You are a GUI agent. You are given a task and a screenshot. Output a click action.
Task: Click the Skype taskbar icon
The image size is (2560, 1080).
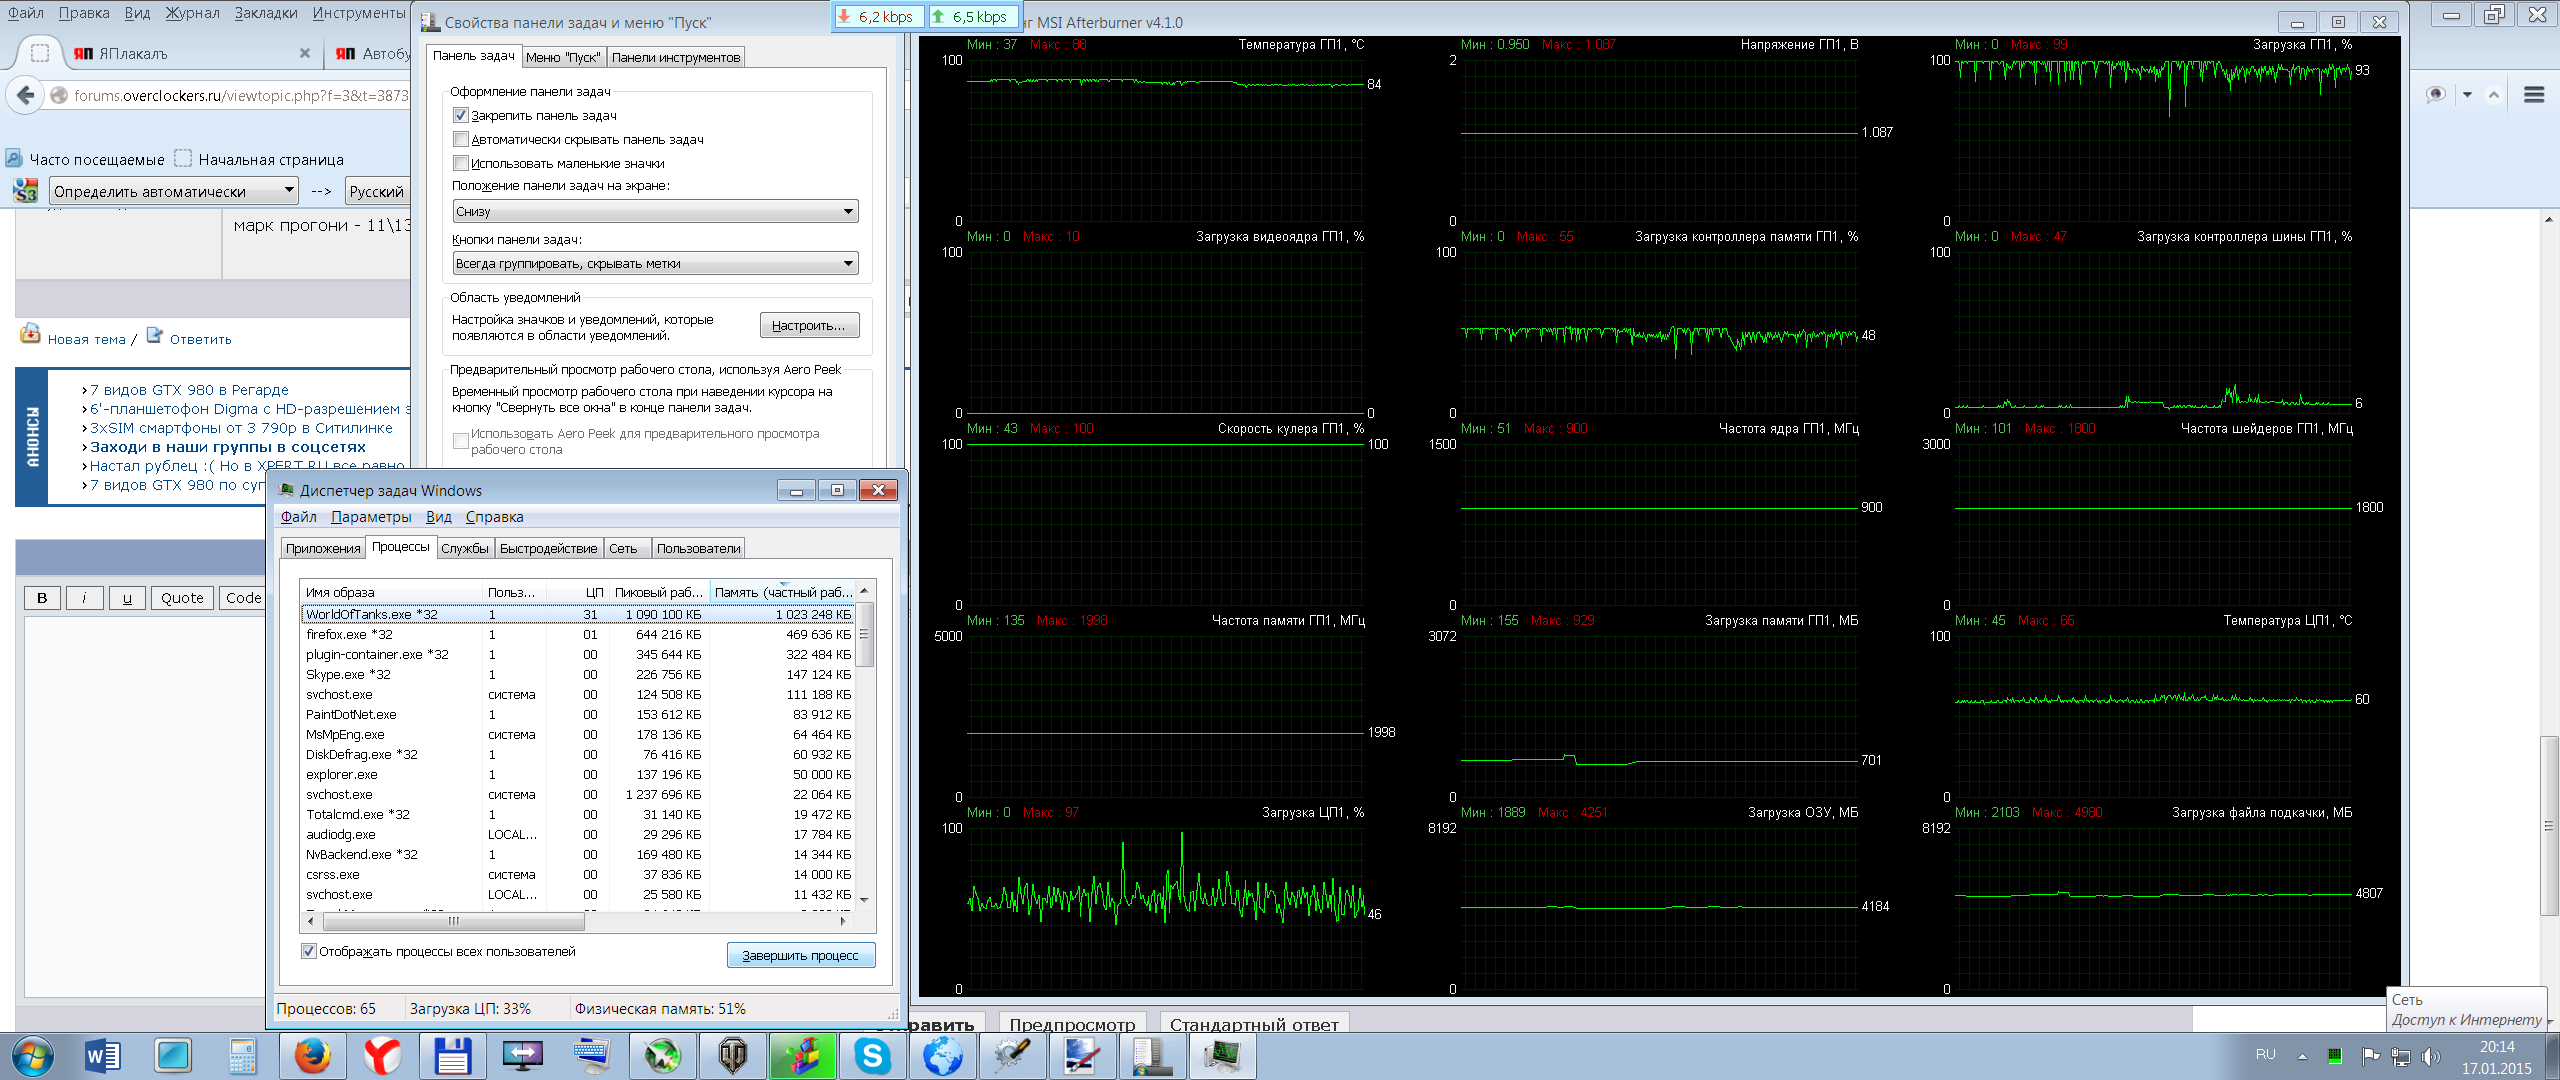pos(872,1056)
